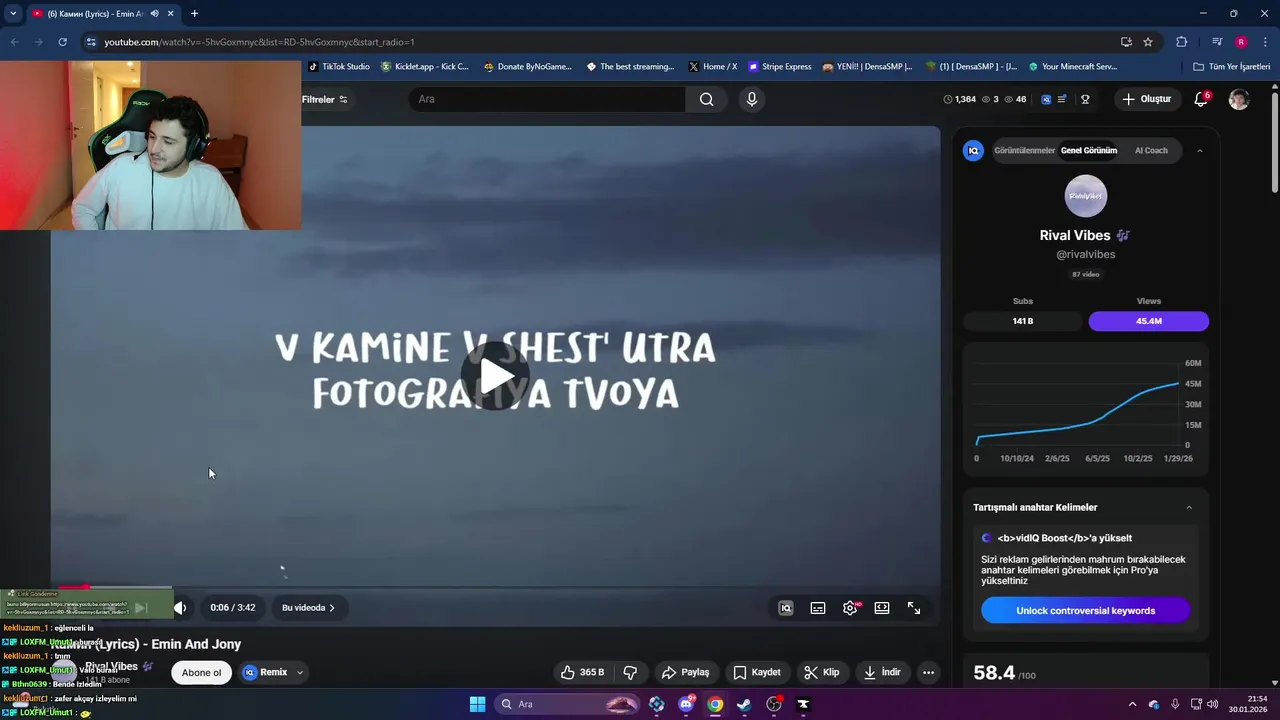Viewport: 1280px width, 720px height.
Task: Open the YouTube account avatar menu
Action: [1239, 99]
